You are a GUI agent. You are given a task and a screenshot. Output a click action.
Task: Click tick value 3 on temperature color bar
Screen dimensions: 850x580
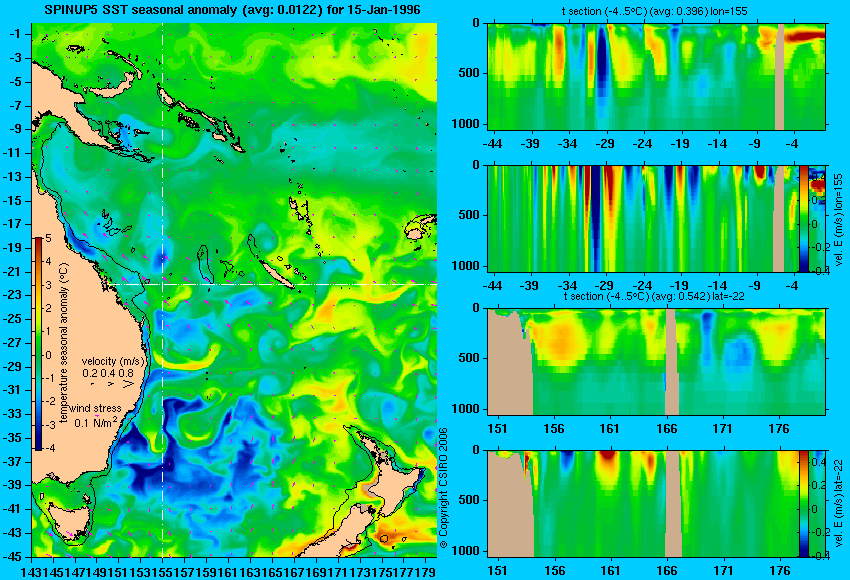tap(48, 285)
